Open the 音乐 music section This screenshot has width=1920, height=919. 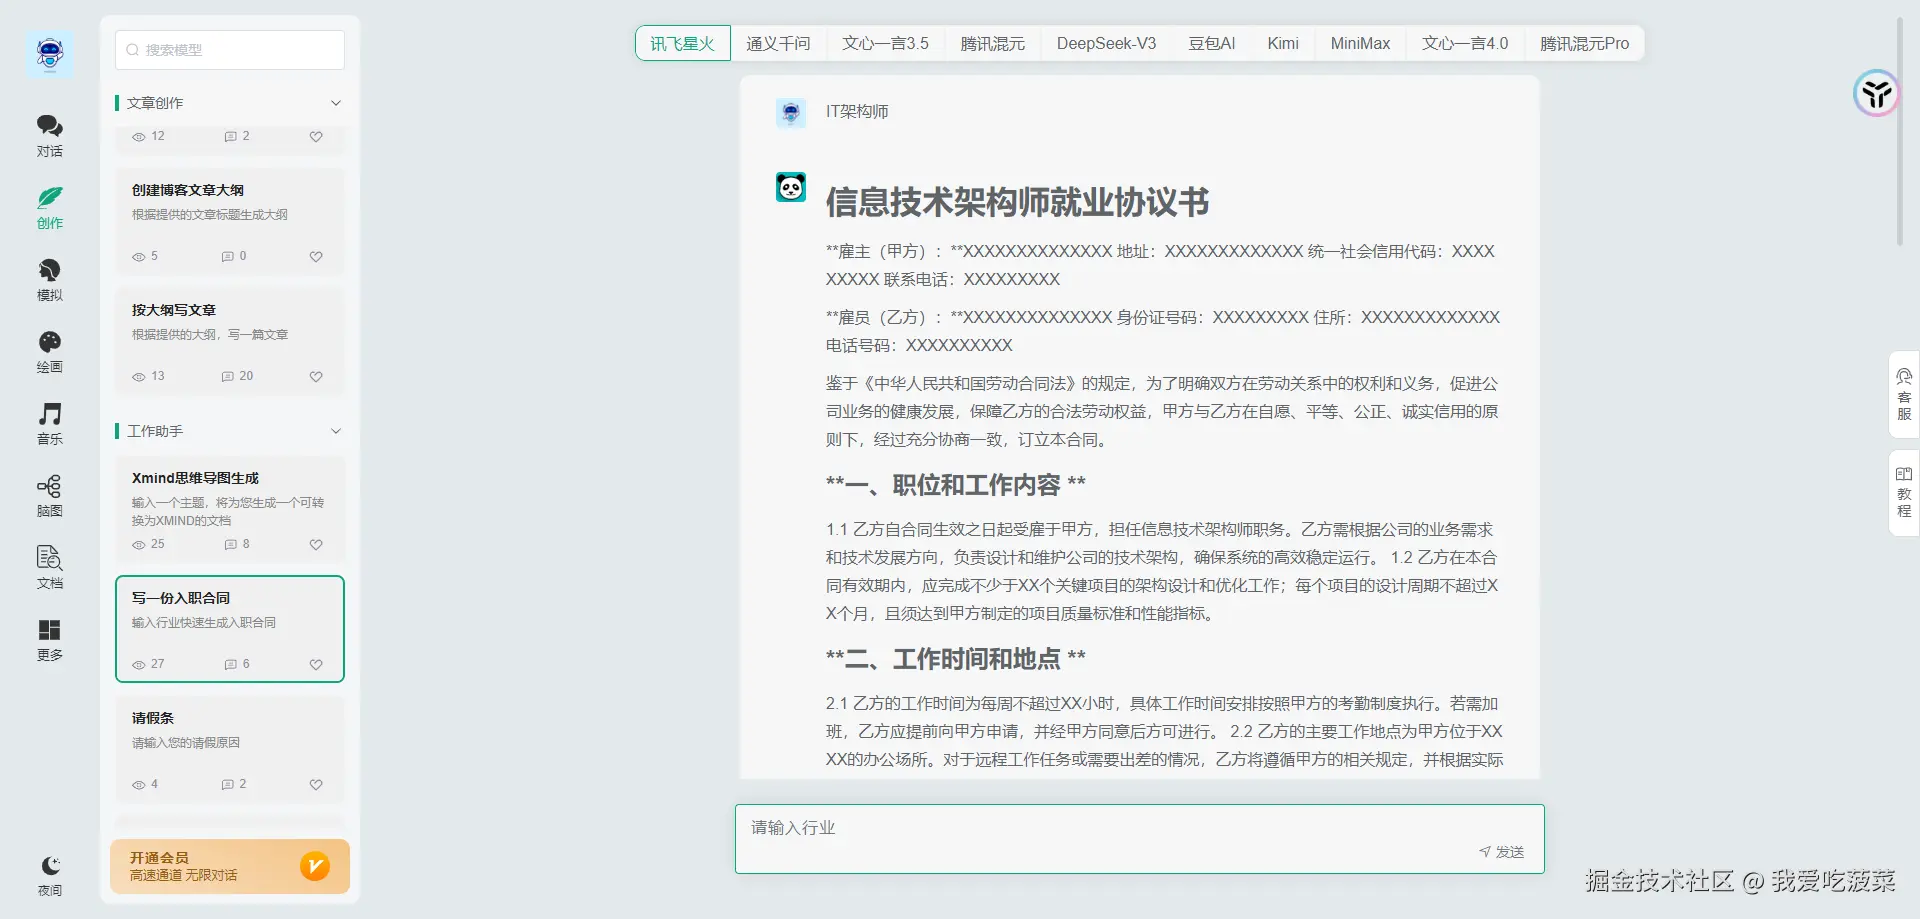[x=50, y=424]
